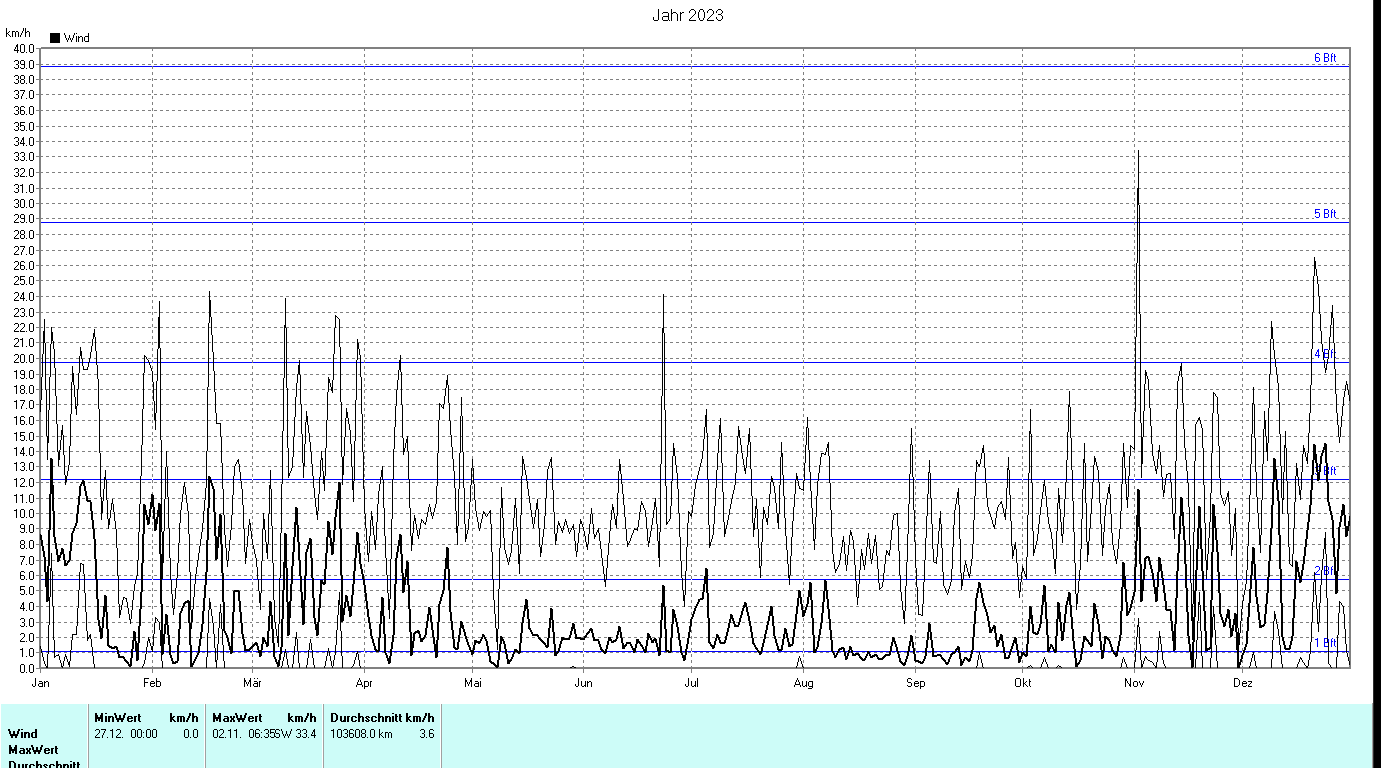
Task: Click the "Jan" month label on the x-axis
Action: point(41,683)
